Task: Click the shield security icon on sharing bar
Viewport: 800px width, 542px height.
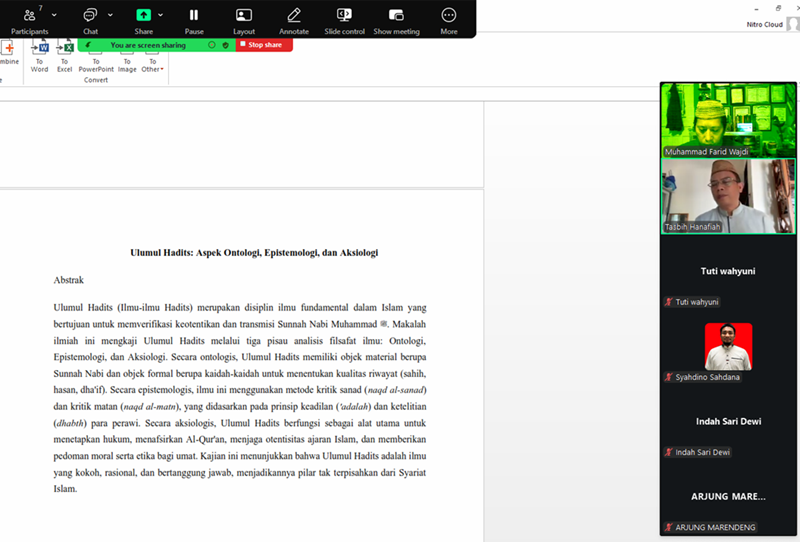Action: 226,45
